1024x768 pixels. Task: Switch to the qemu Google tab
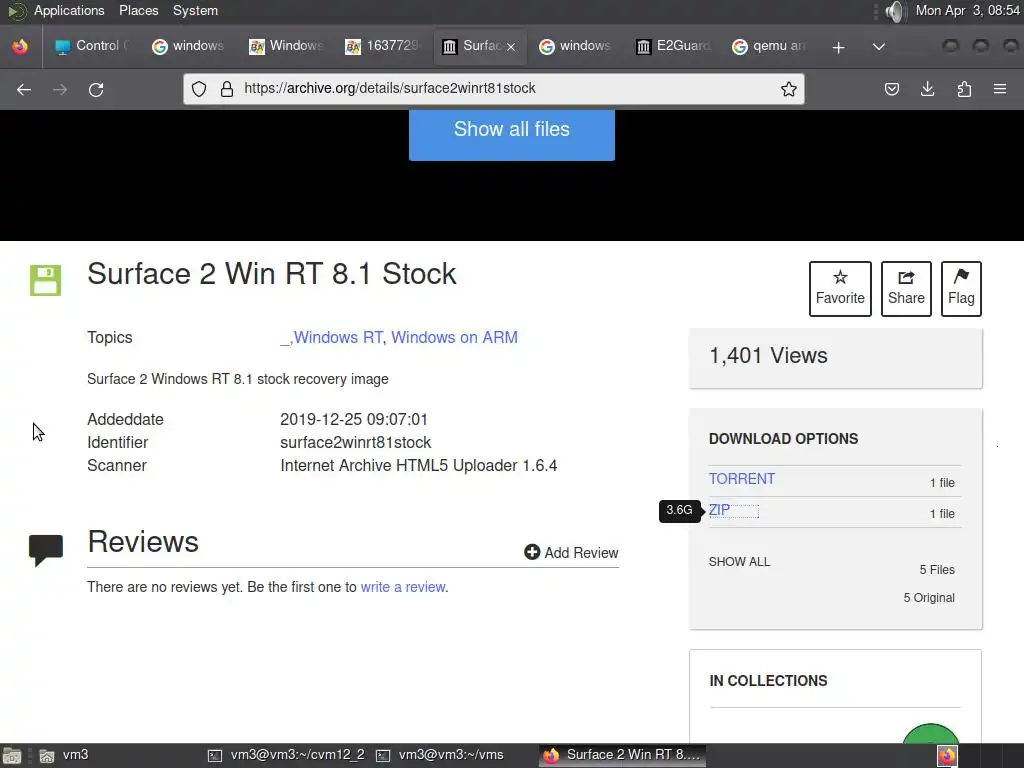tap(770, 46)
